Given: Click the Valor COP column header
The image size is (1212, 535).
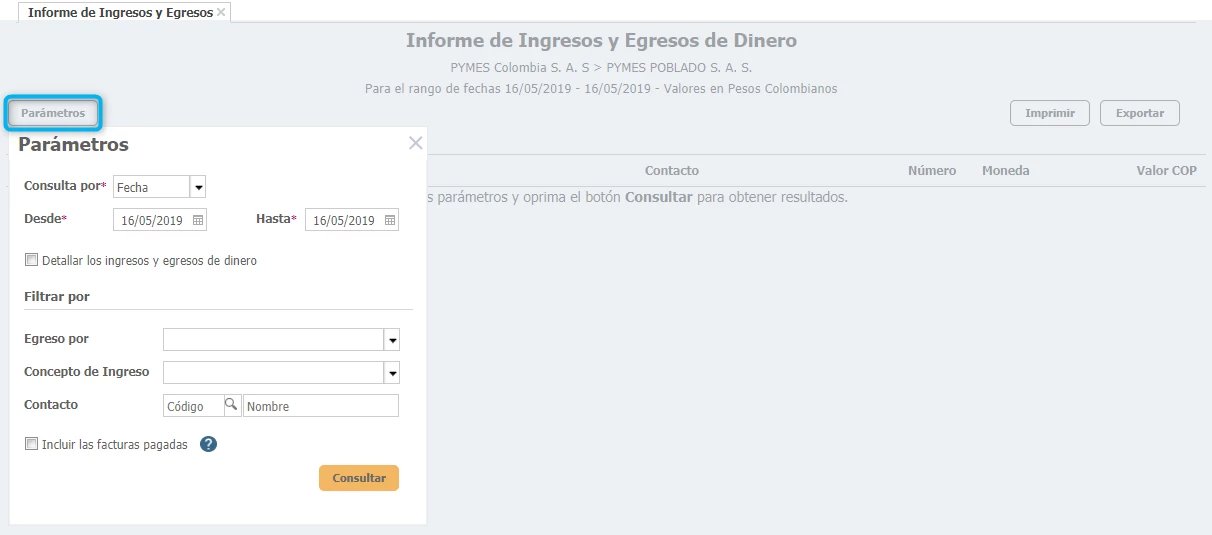Looking at the screenshot, I should (1166, 171).
